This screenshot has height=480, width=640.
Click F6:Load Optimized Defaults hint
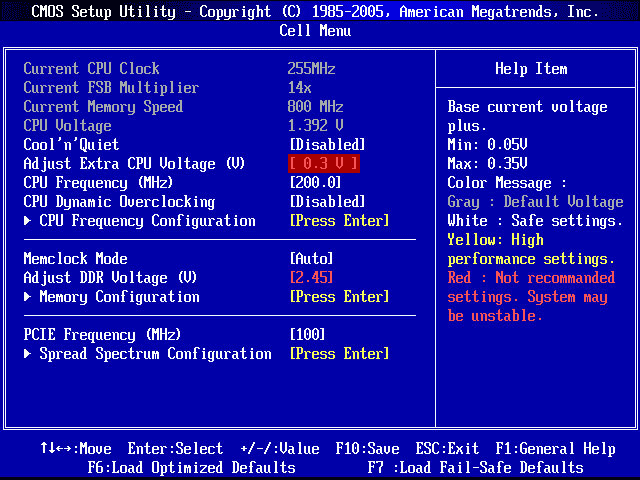point(191,468)
